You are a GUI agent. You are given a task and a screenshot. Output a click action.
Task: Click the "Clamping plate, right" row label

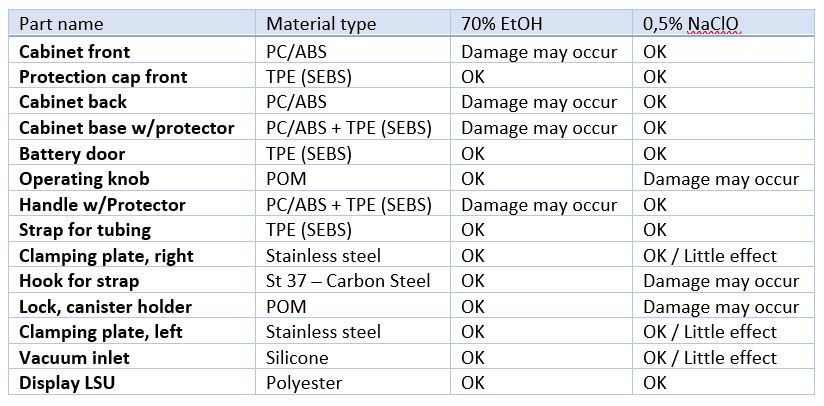point(106,256)
